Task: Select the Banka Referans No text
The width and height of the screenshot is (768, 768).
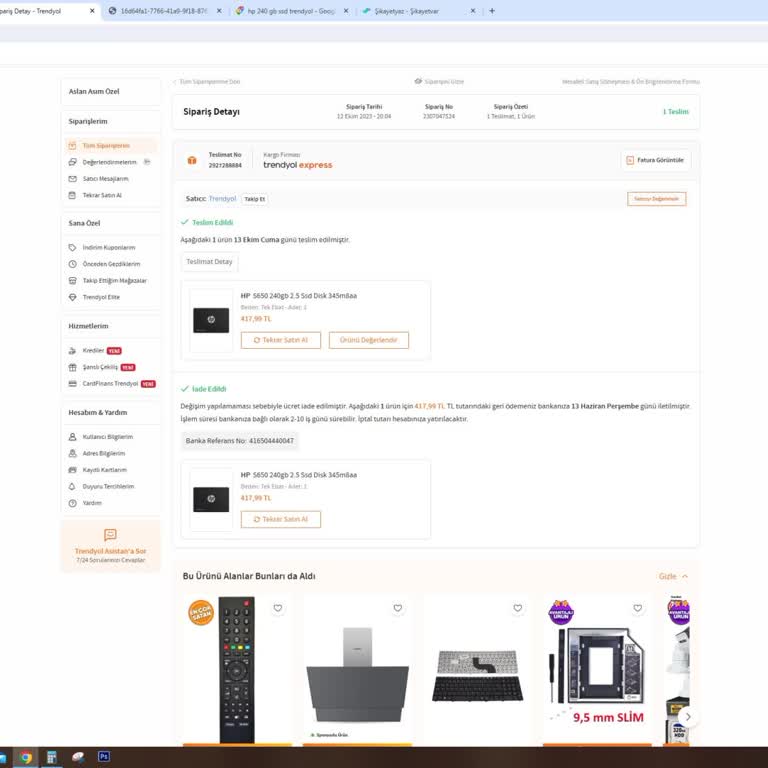Action: tap(240, 441)
